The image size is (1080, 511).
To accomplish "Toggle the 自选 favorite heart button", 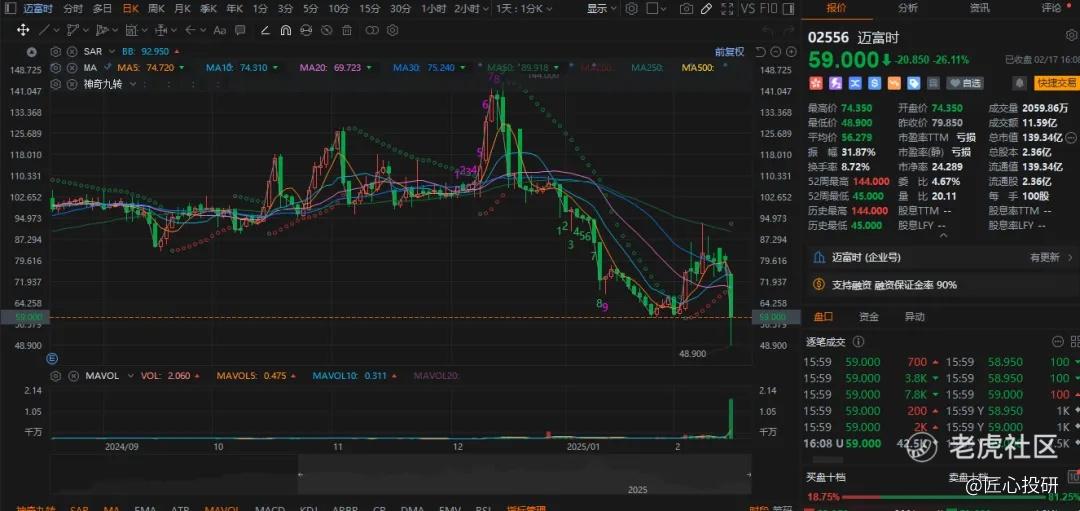I will point(964,83).
